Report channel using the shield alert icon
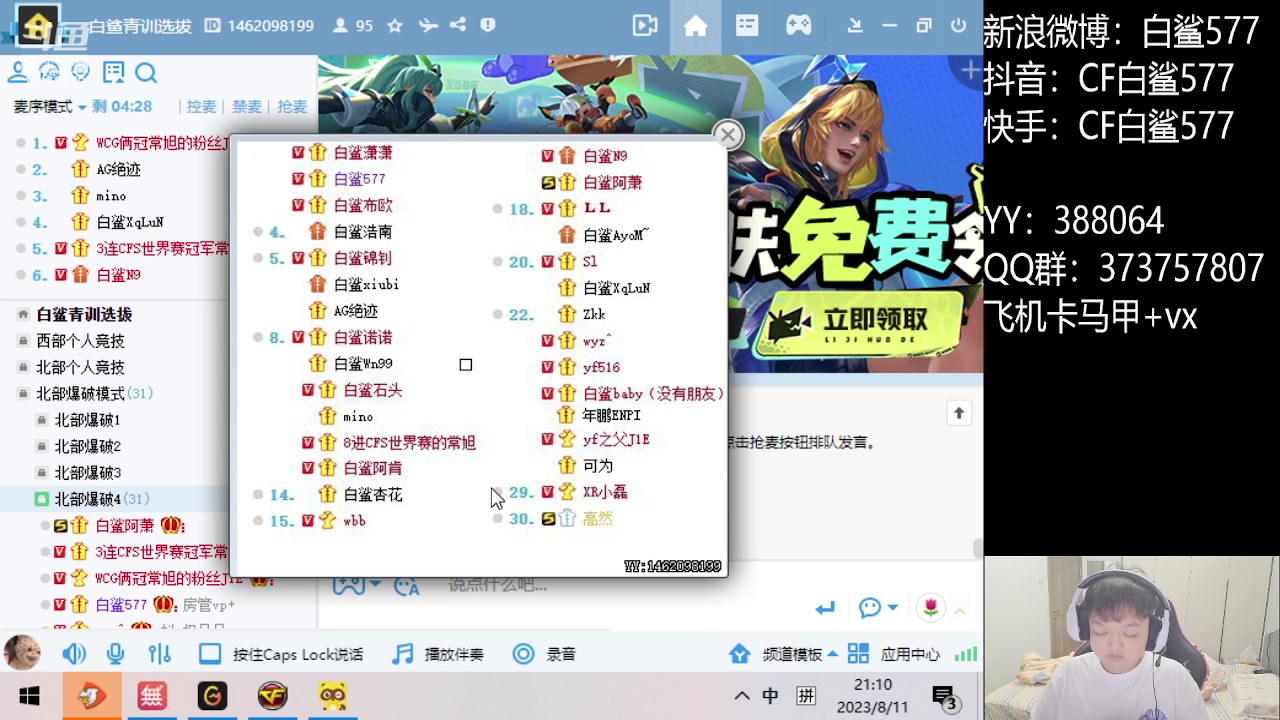The image size is (1280, 720). coord(488,25)
